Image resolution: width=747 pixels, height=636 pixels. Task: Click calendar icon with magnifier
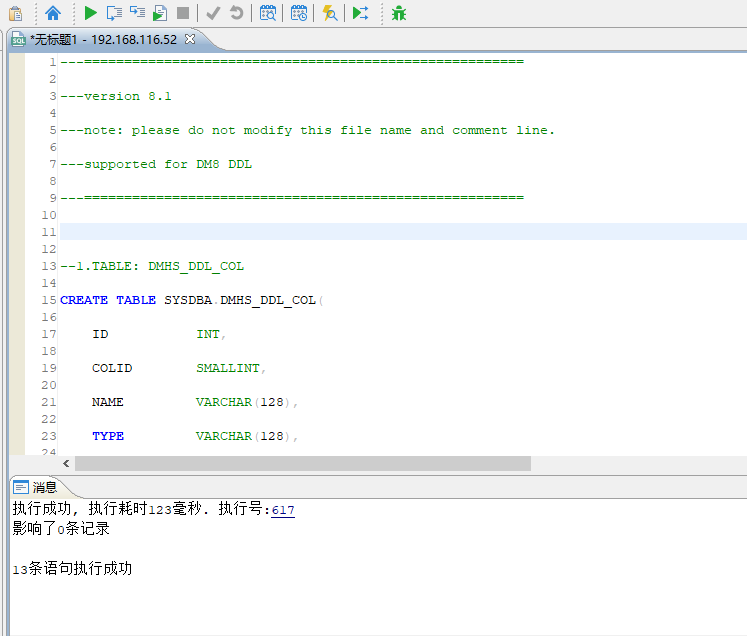click(x=268, y=13)
